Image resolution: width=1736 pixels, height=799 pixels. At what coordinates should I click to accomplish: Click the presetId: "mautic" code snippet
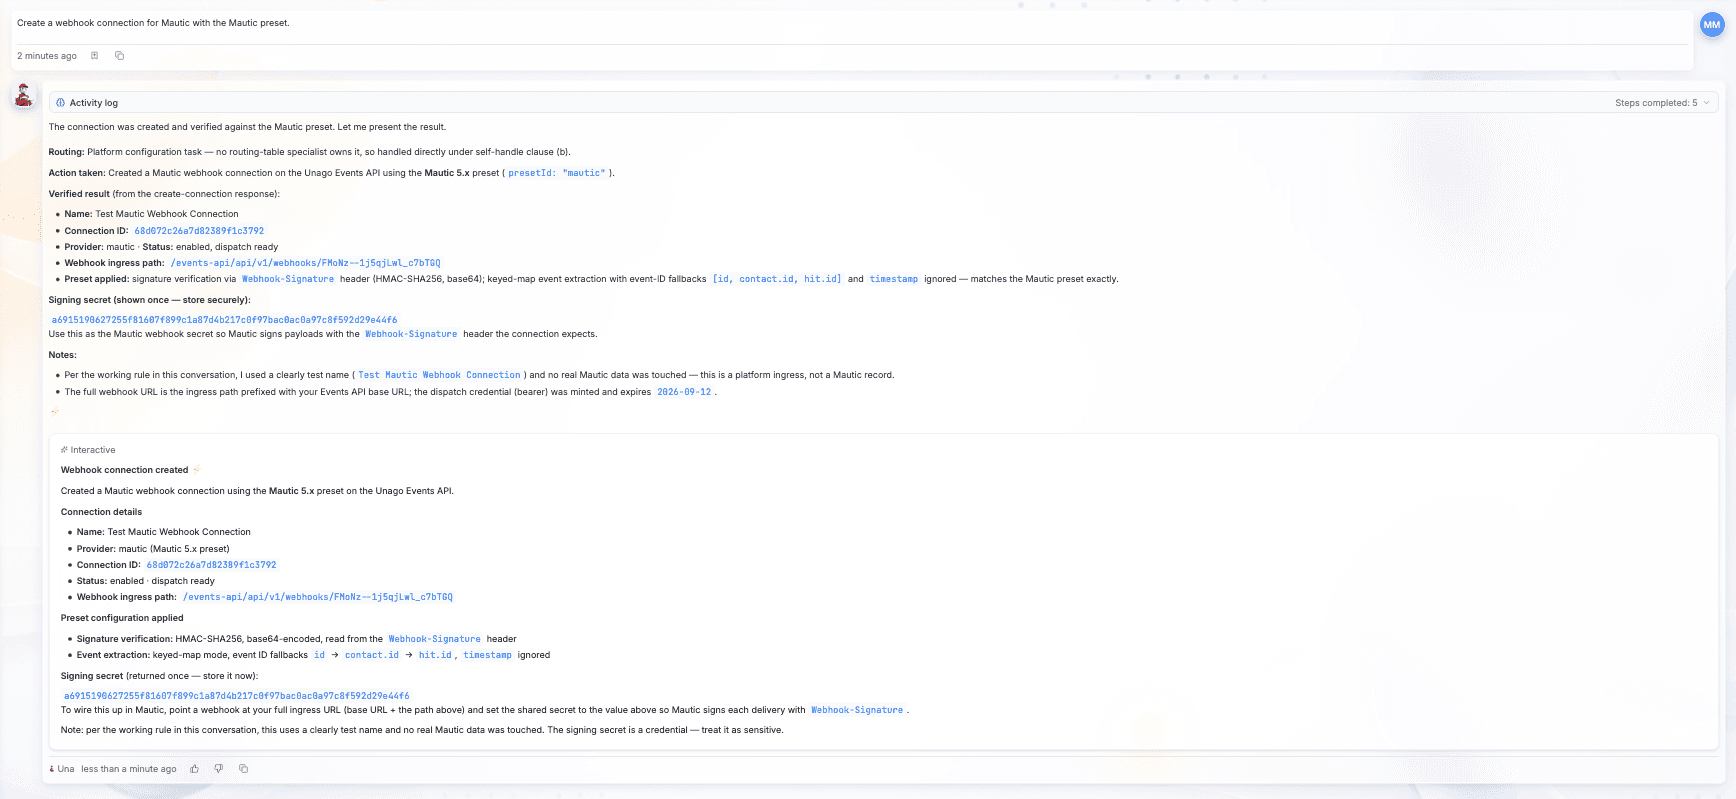[557, 173]
